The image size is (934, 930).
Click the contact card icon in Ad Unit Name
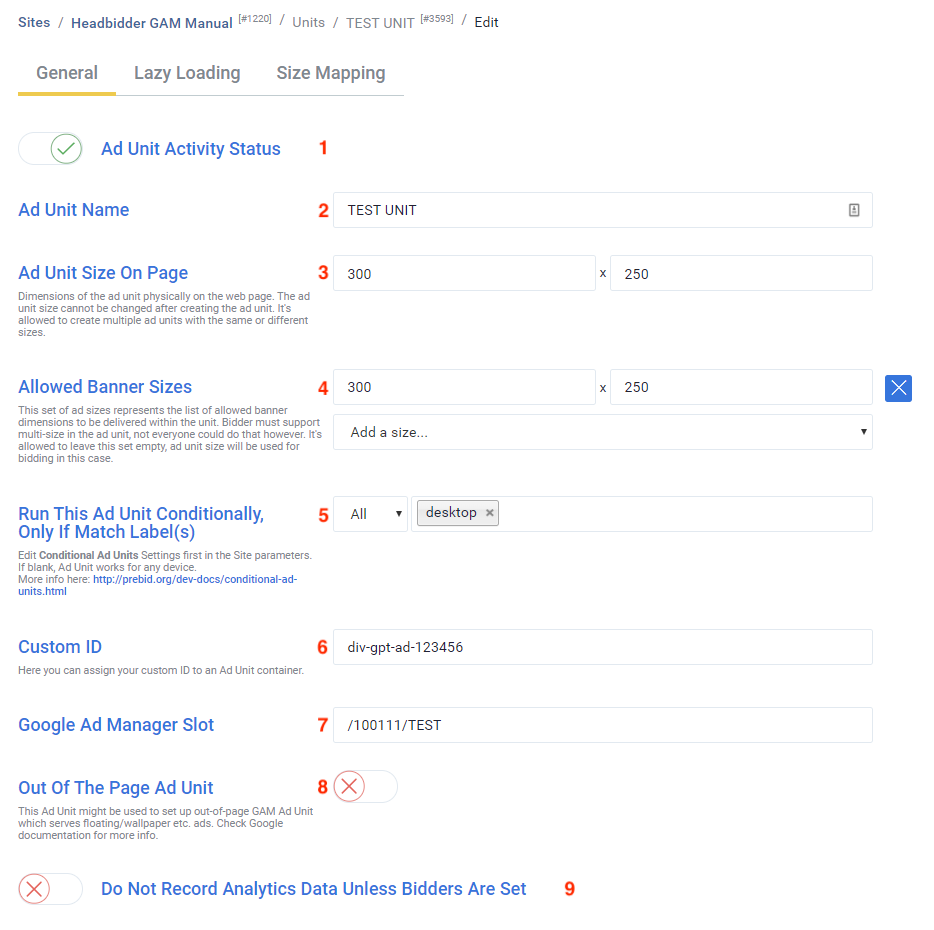(x=854, y=210)
